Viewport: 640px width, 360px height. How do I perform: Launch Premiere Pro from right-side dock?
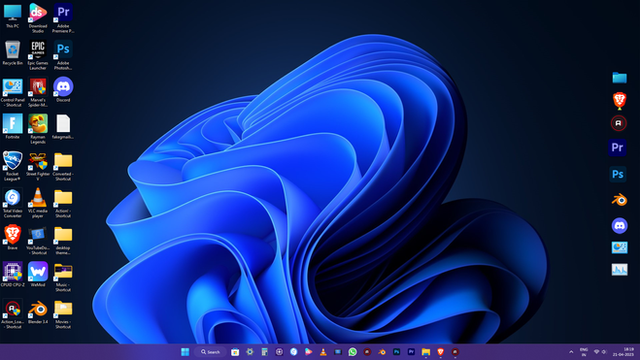618,147
